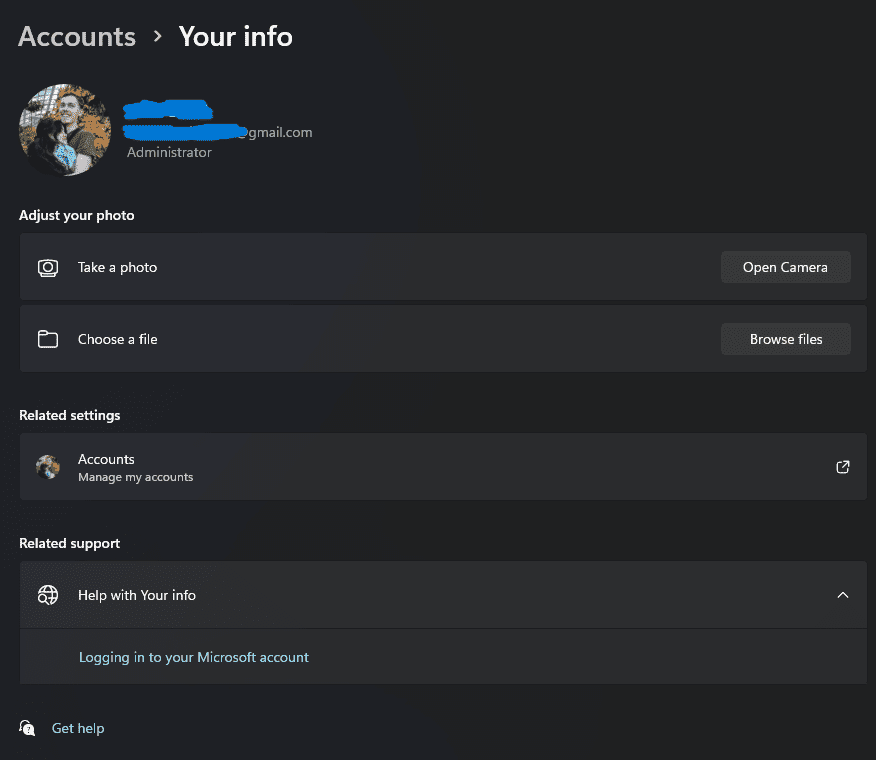Collapse the Help with Your info section
The image size is (876, 760).
(842, 595)
